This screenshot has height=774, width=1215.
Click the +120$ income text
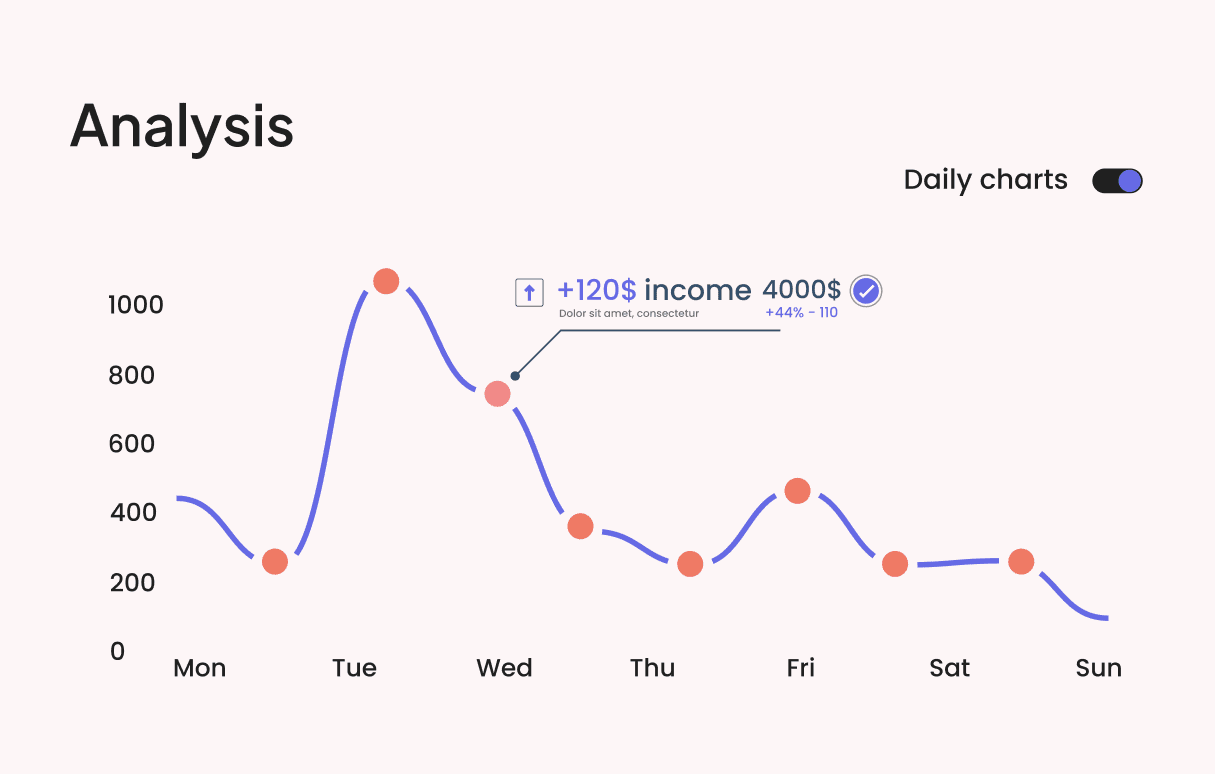(x=654, y=290)
